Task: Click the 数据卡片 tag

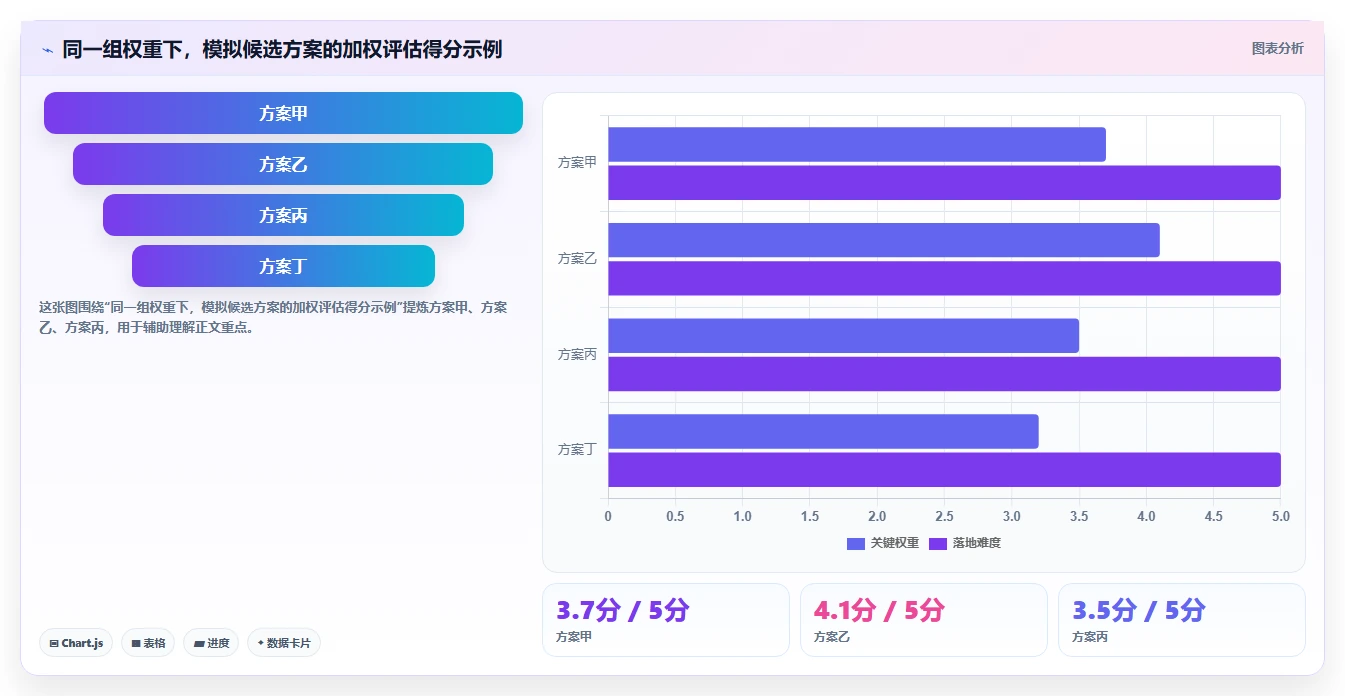Action: click(x=284, y=643)
